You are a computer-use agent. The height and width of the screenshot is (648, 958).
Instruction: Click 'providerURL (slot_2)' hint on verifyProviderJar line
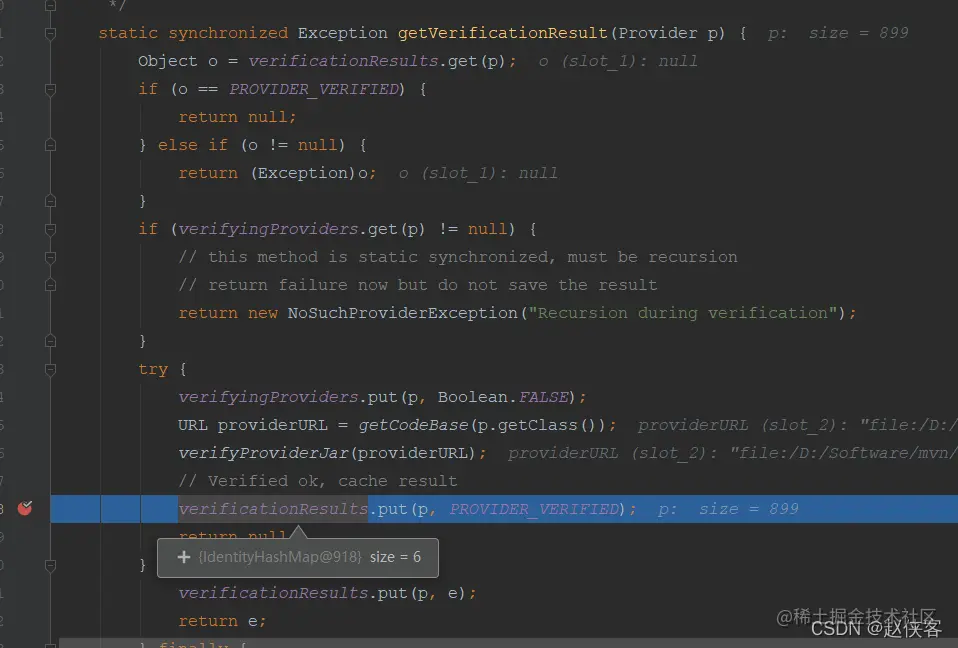click(x=611, y=453)
